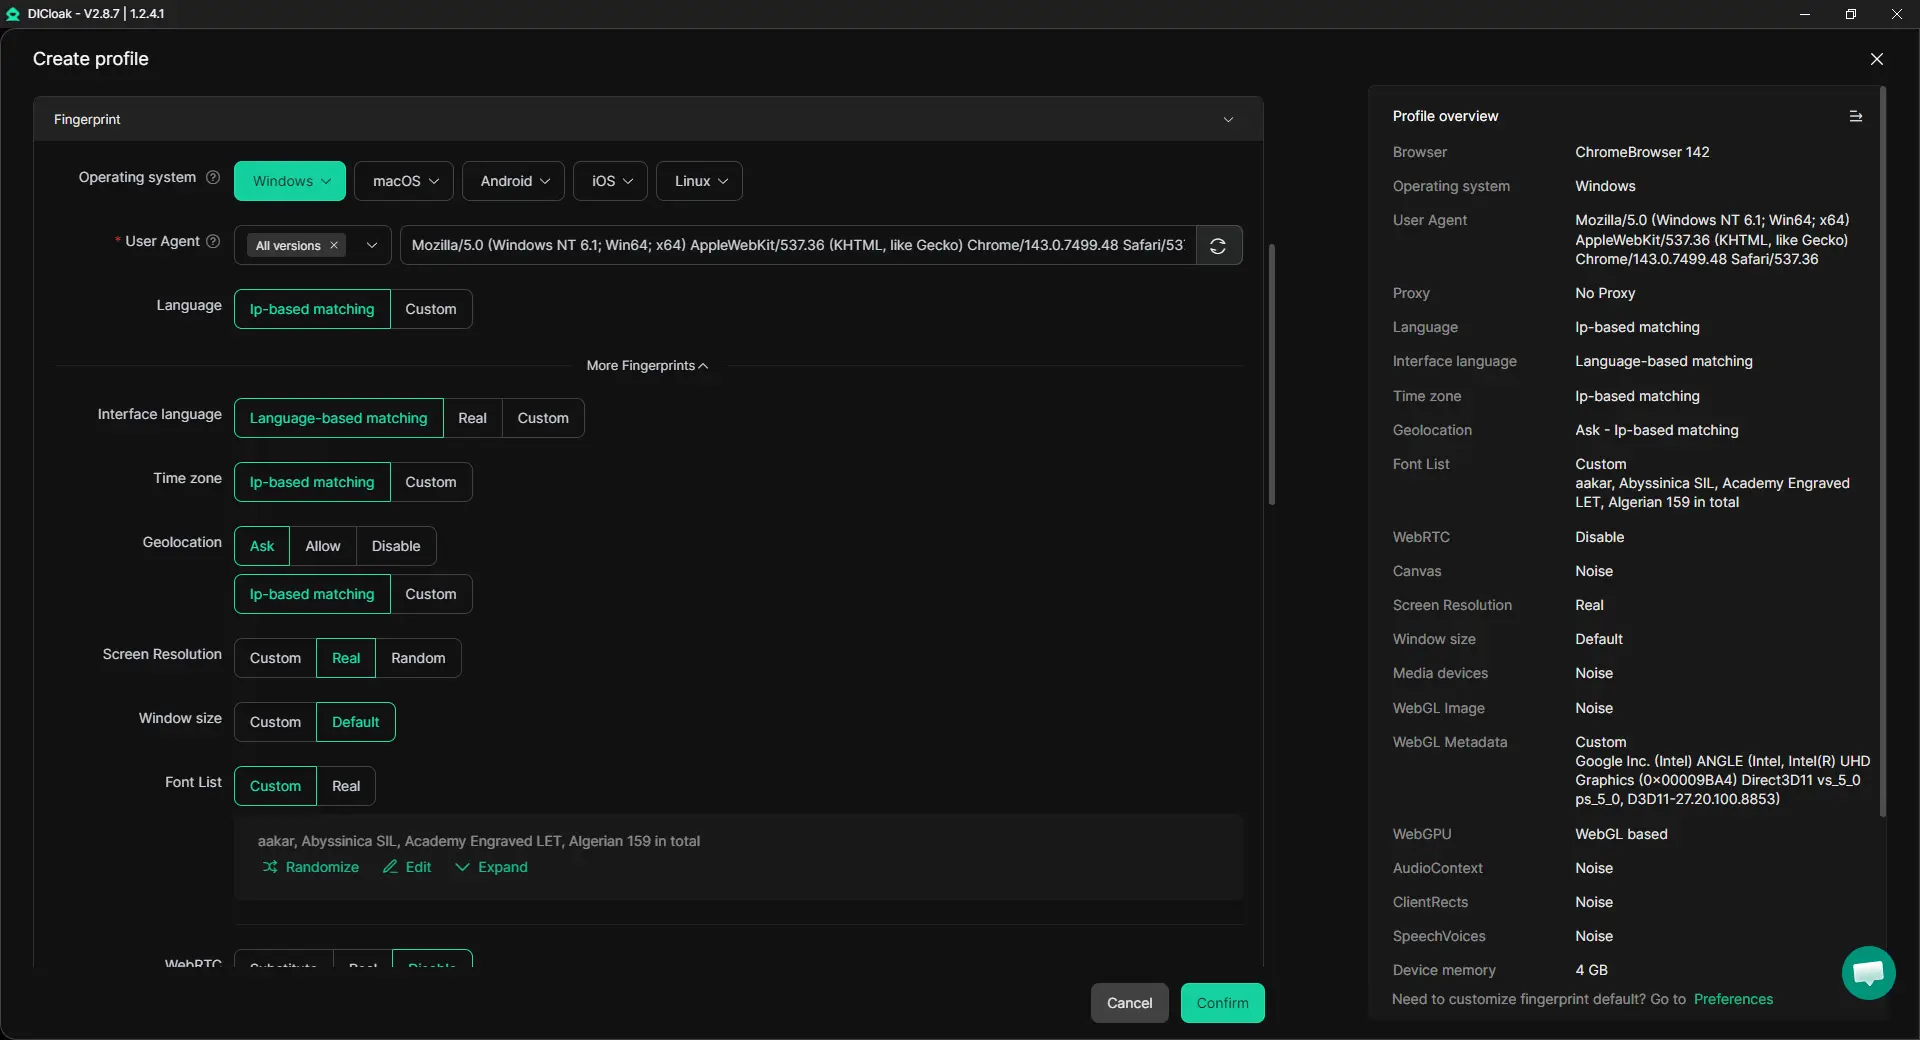1920x1040 pixels.
Task: Close the Create profile dialog
Action: pos(1876,59)
